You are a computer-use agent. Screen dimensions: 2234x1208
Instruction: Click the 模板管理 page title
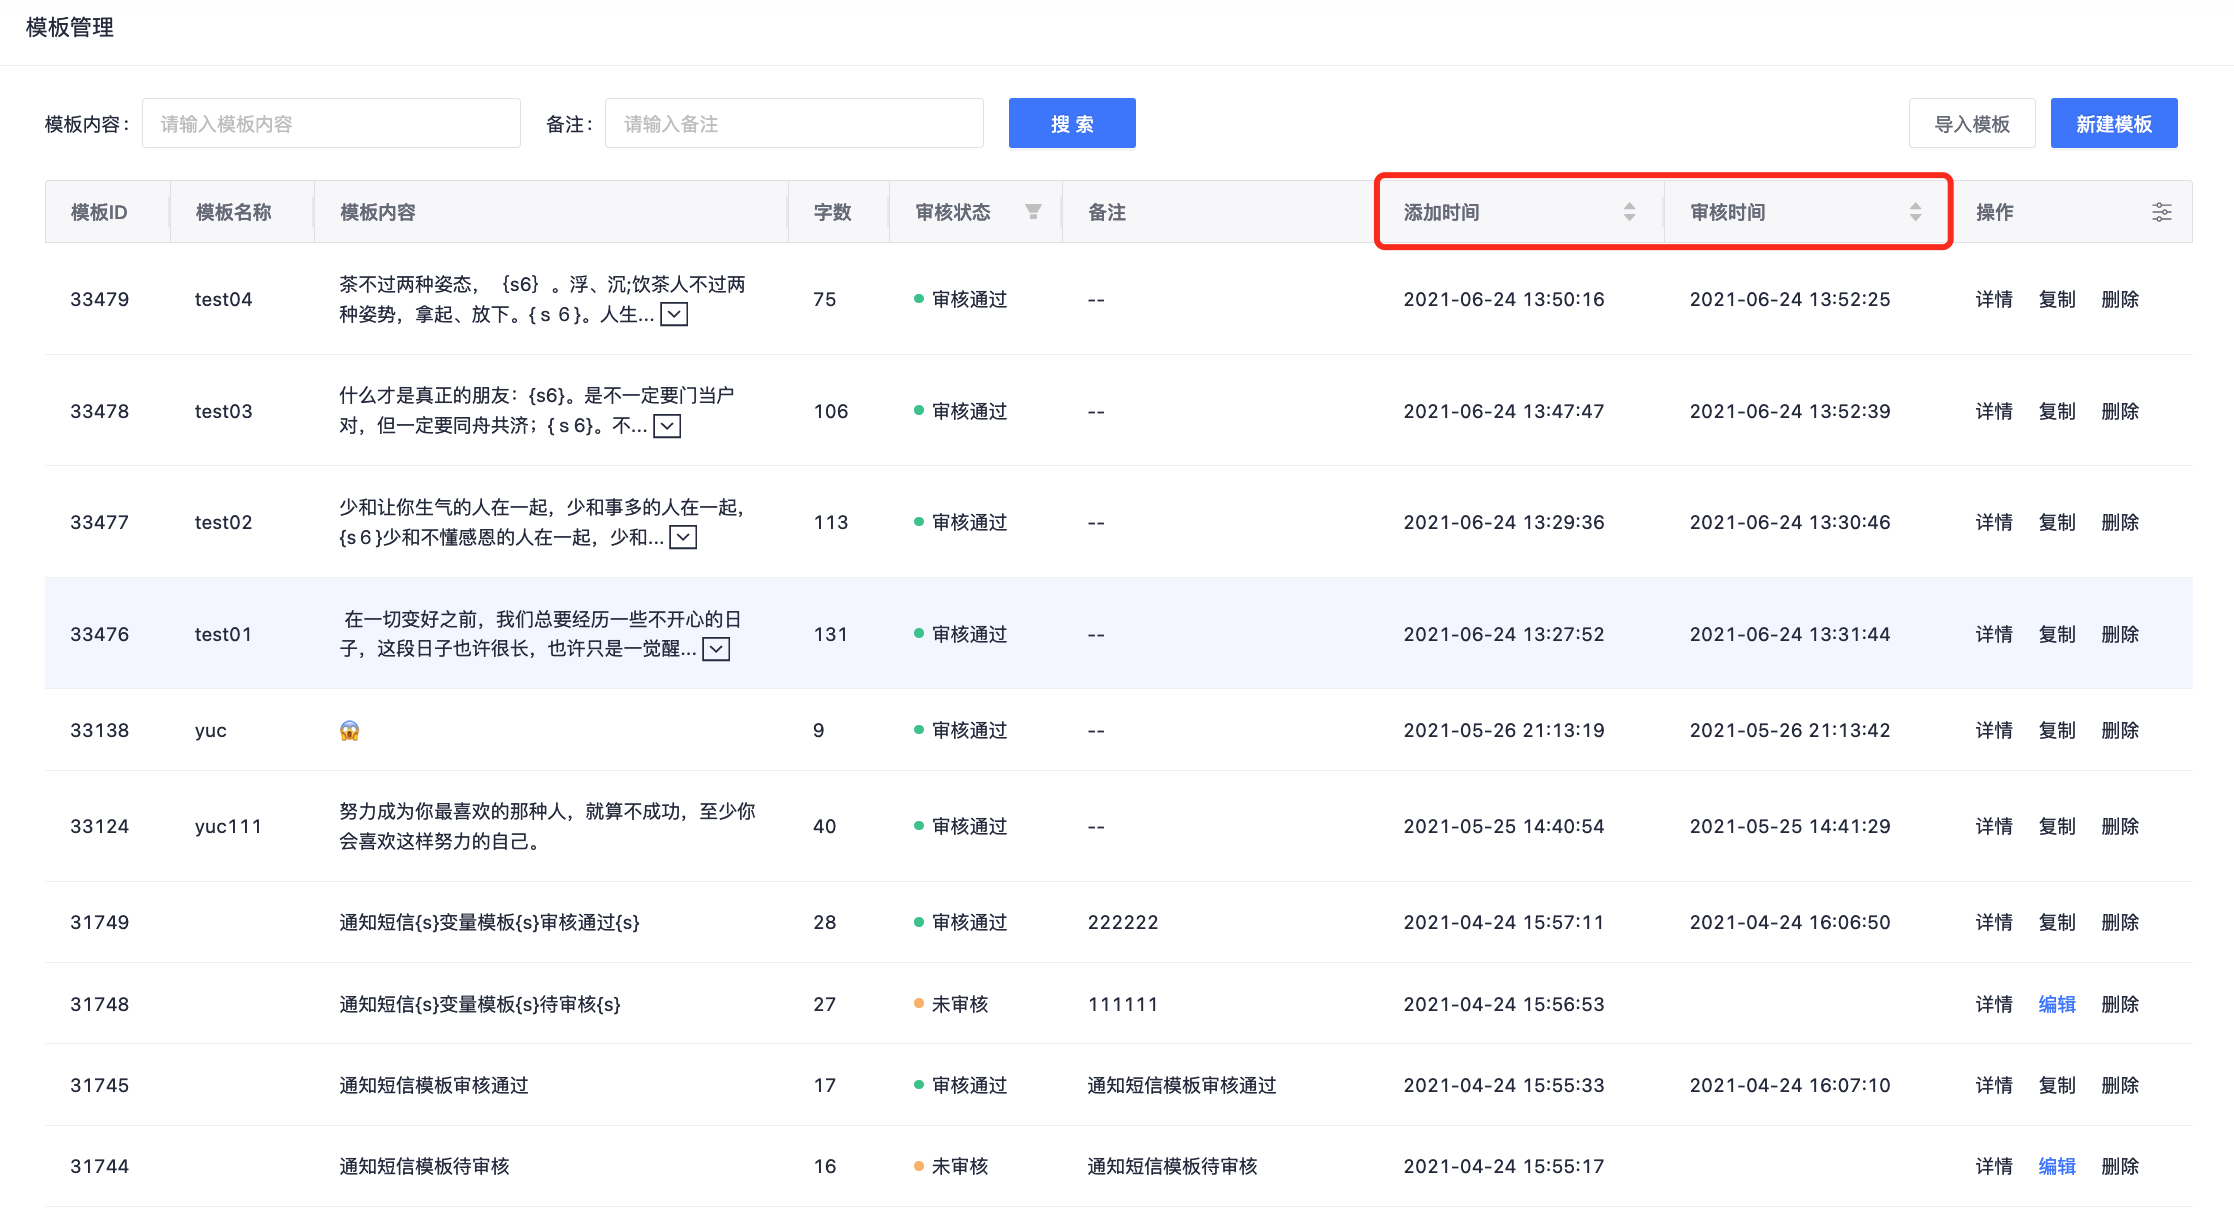(x=69, y=27)
